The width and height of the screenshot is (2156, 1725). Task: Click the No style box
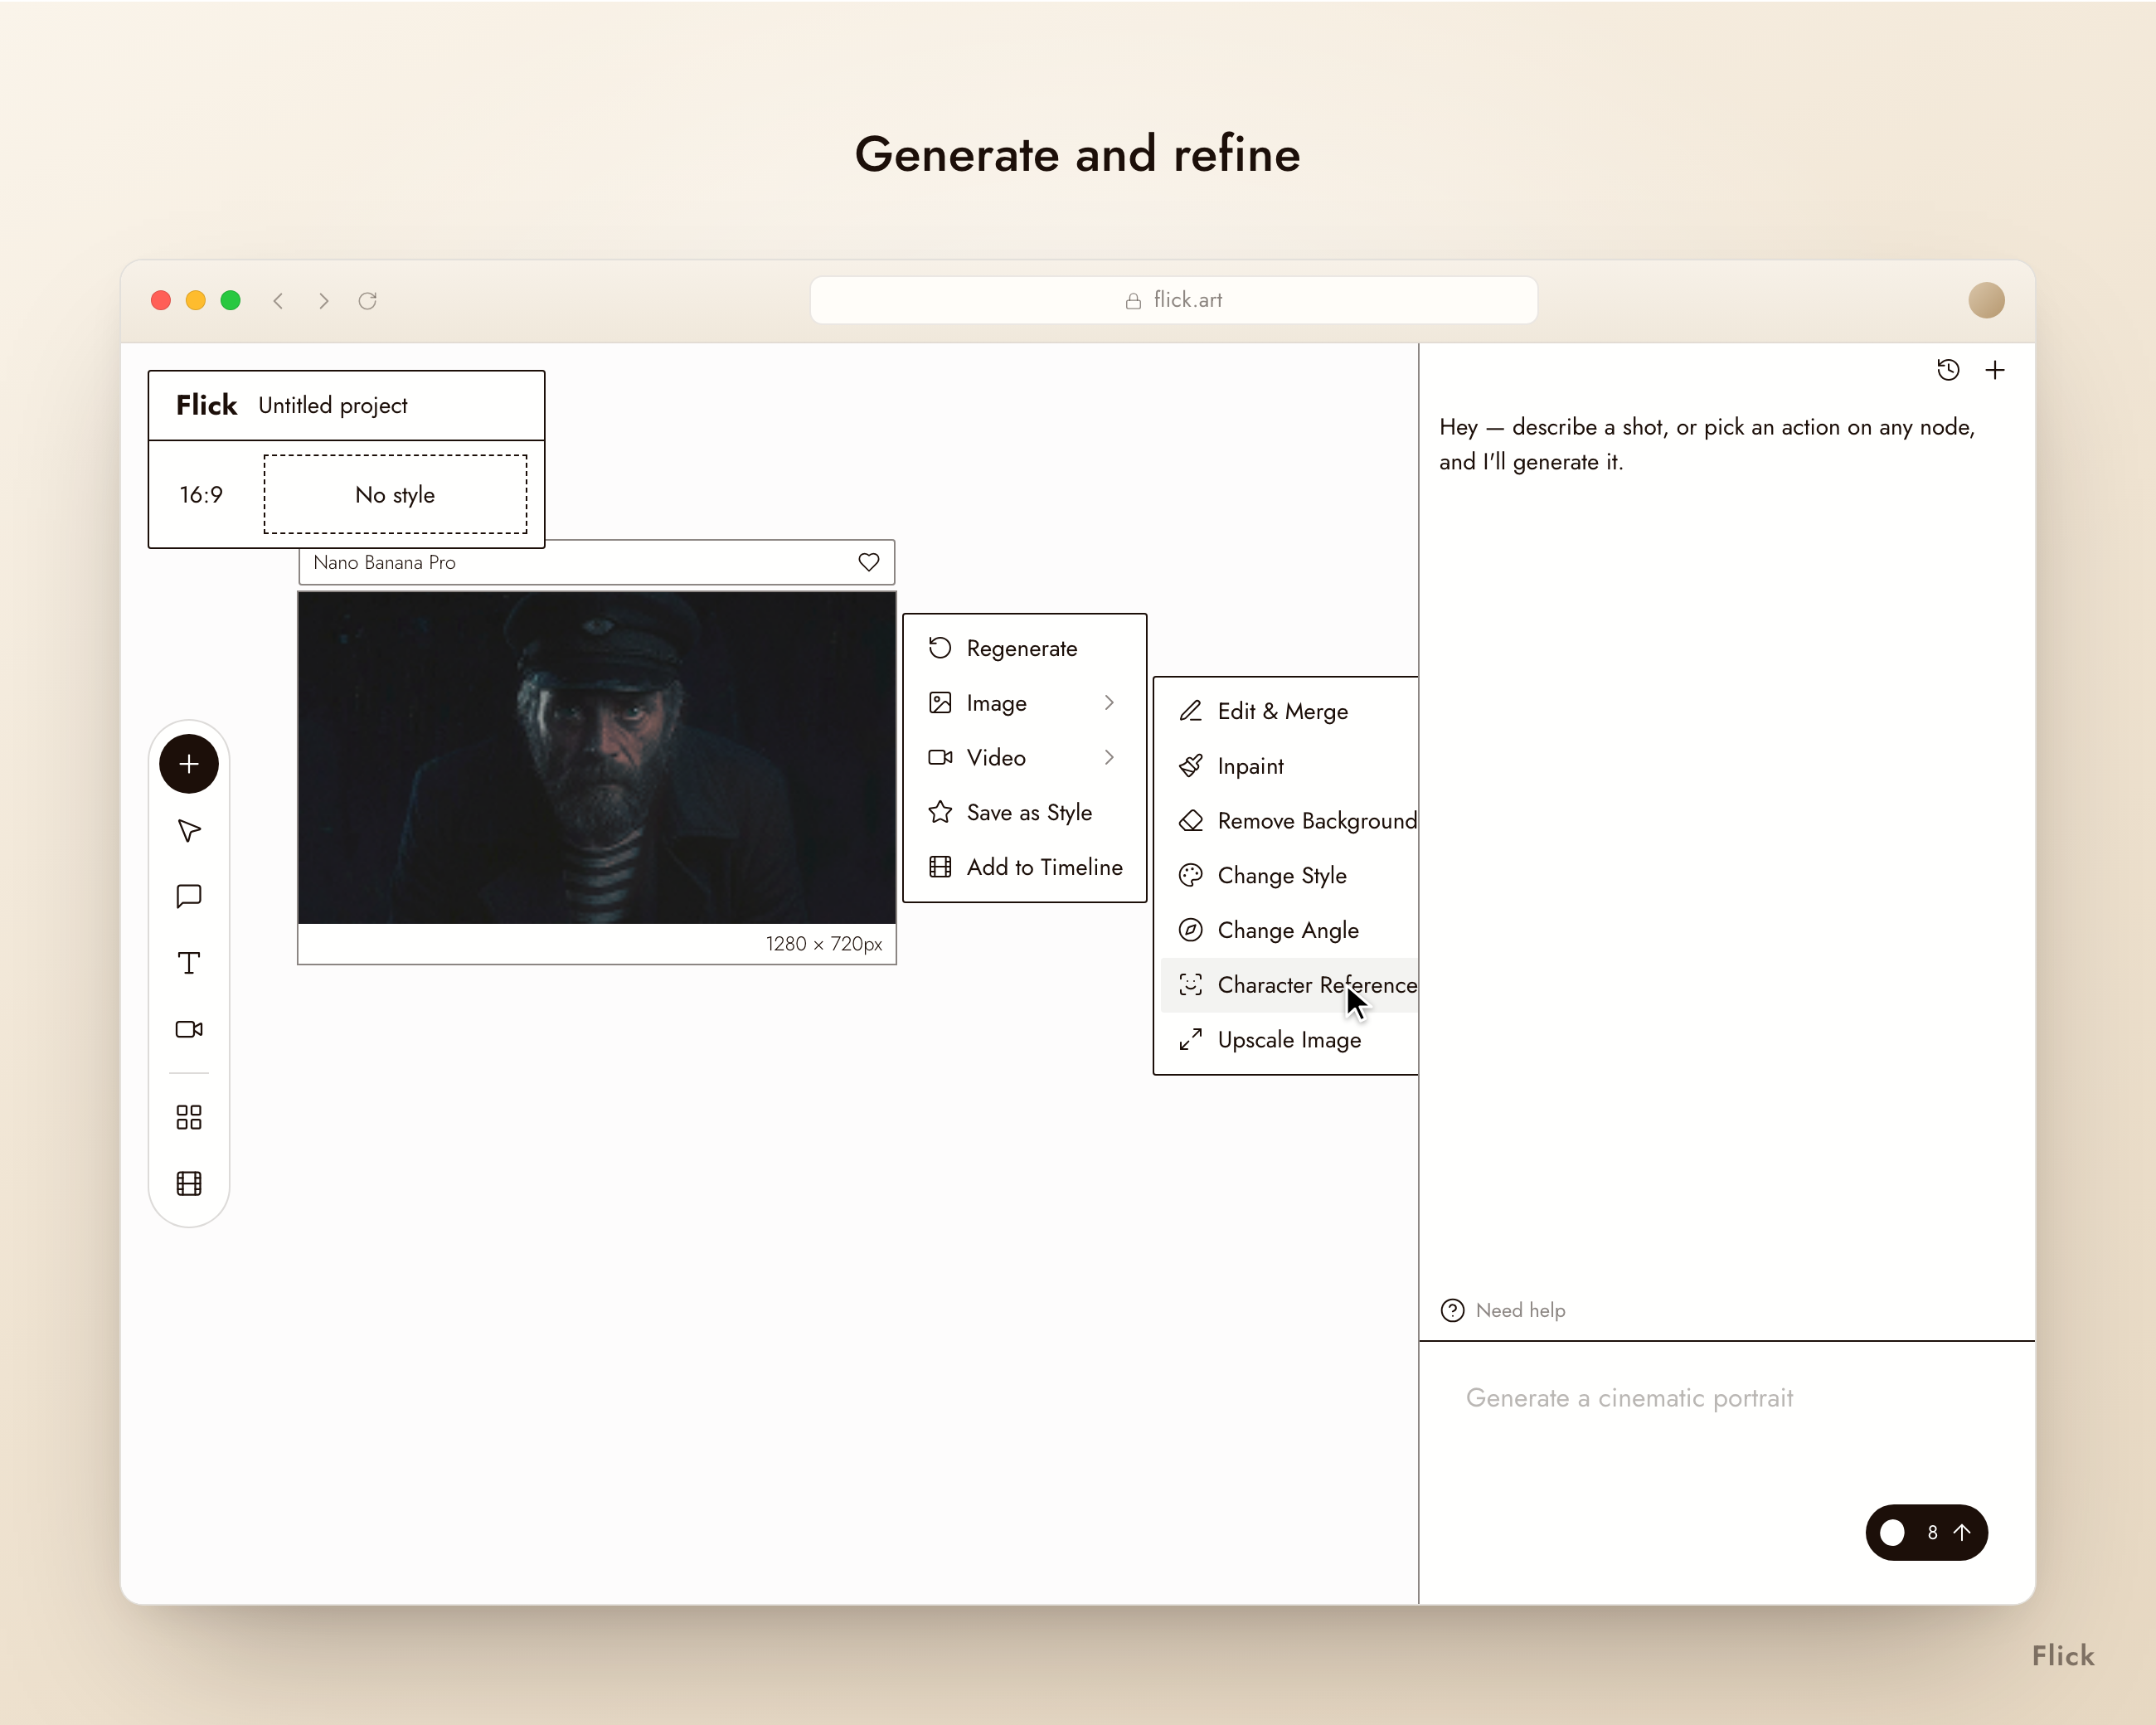395,495
